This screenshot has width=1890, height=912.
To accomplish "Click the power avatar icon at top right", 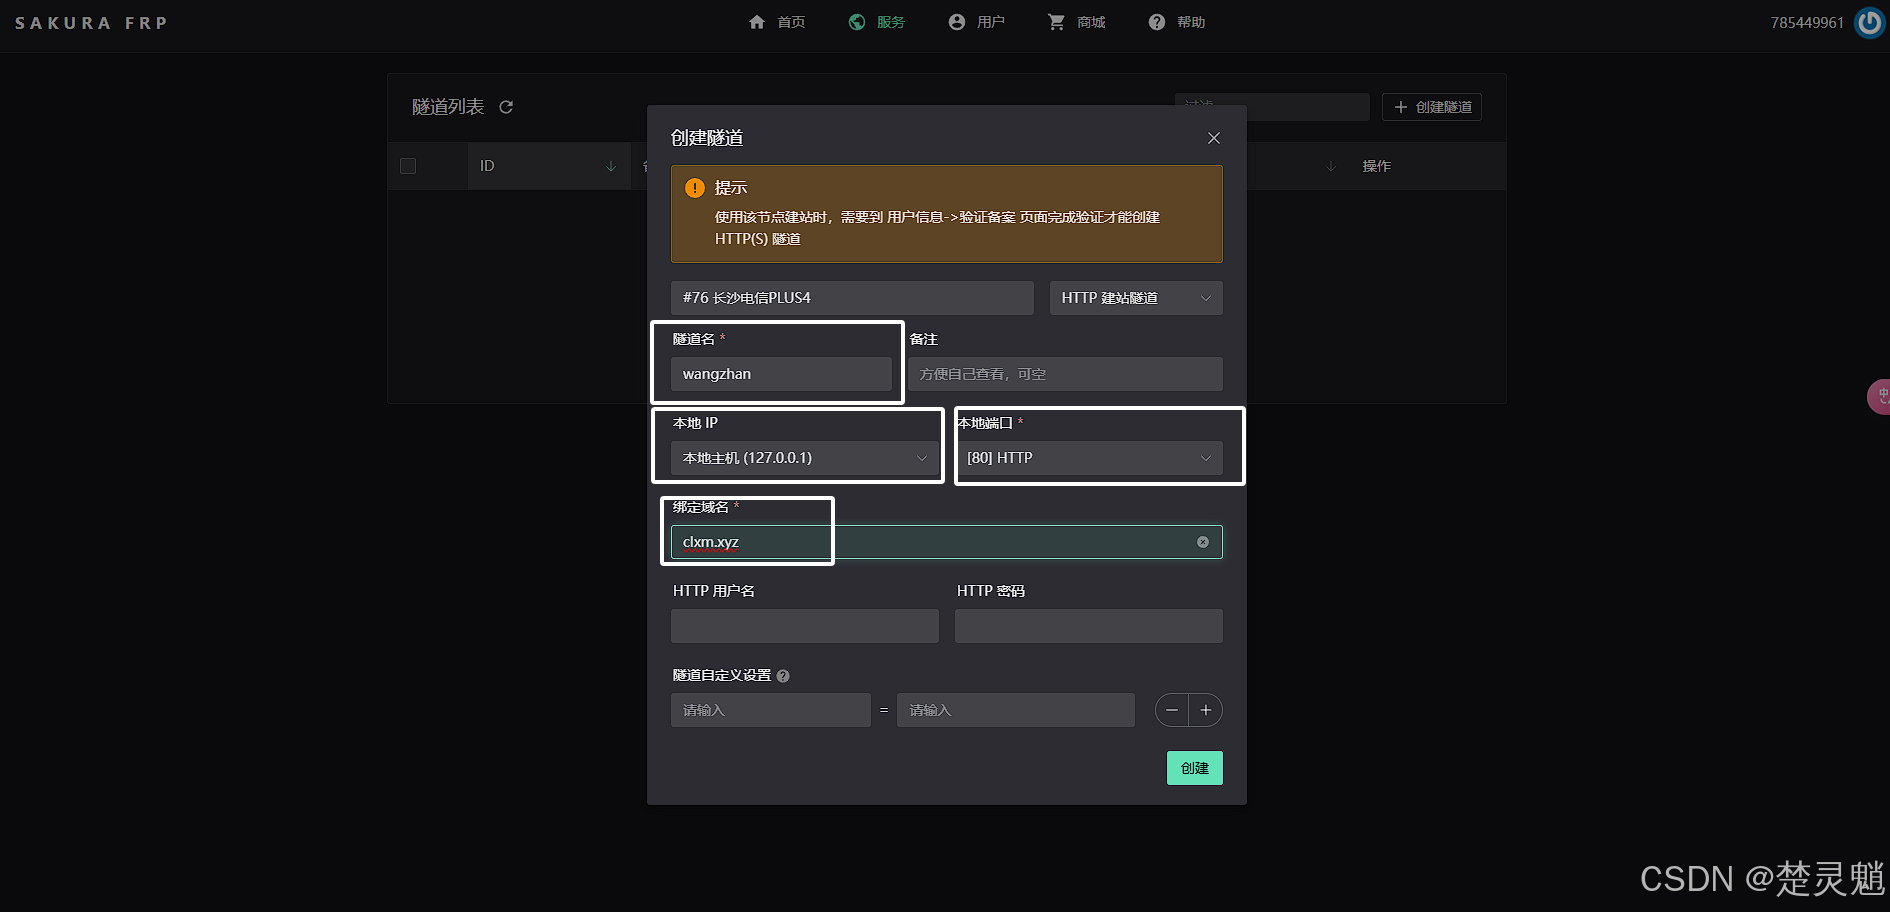I will pyautogui.click(x=1870, y=22).
